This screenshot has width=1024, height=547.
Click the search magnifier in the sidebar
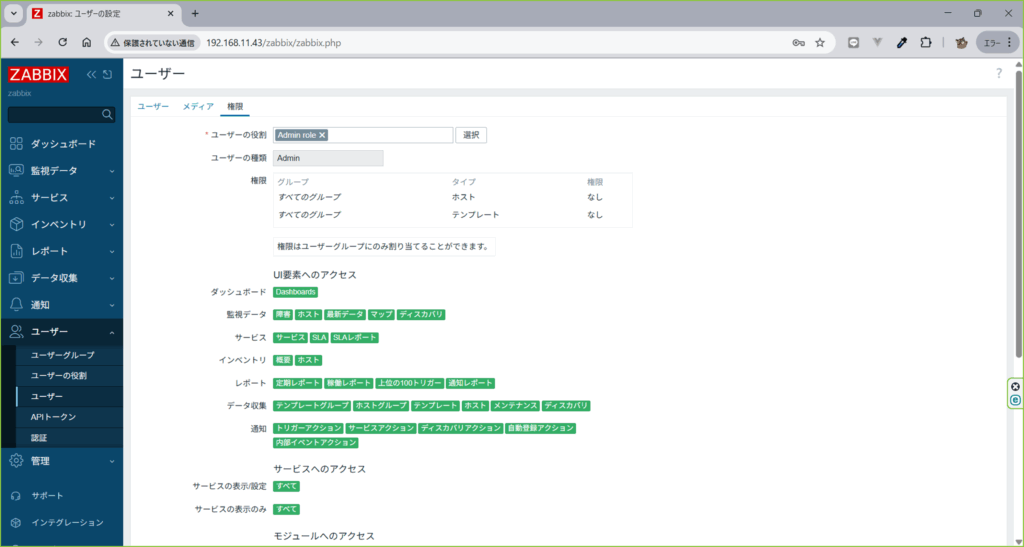pyautogui.click(x=108, y=115)
